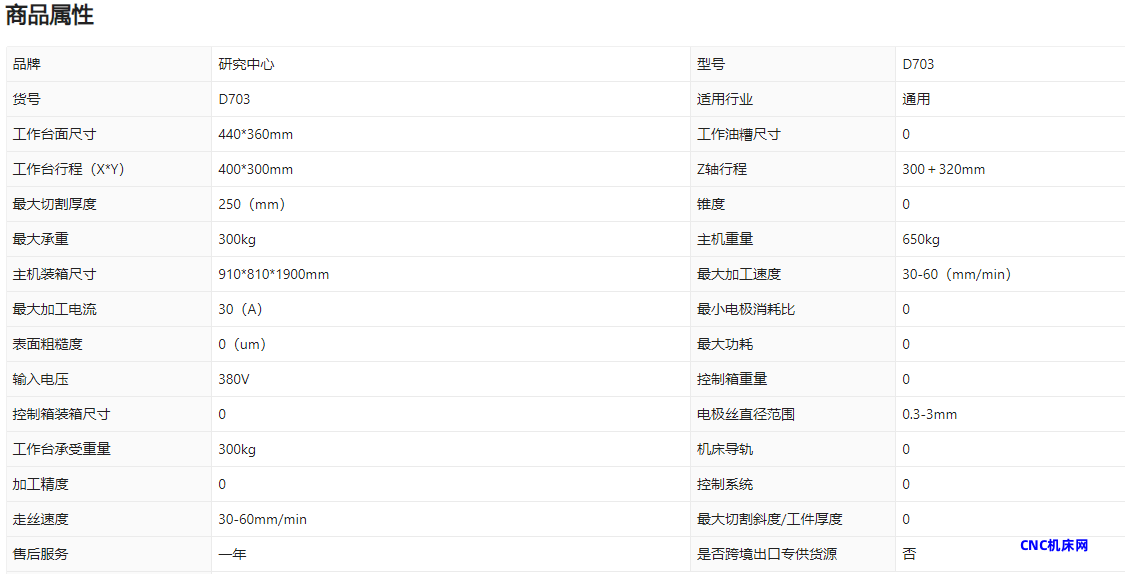Select the 输入电压 value 380V
1125x574 pixels.
234,379
